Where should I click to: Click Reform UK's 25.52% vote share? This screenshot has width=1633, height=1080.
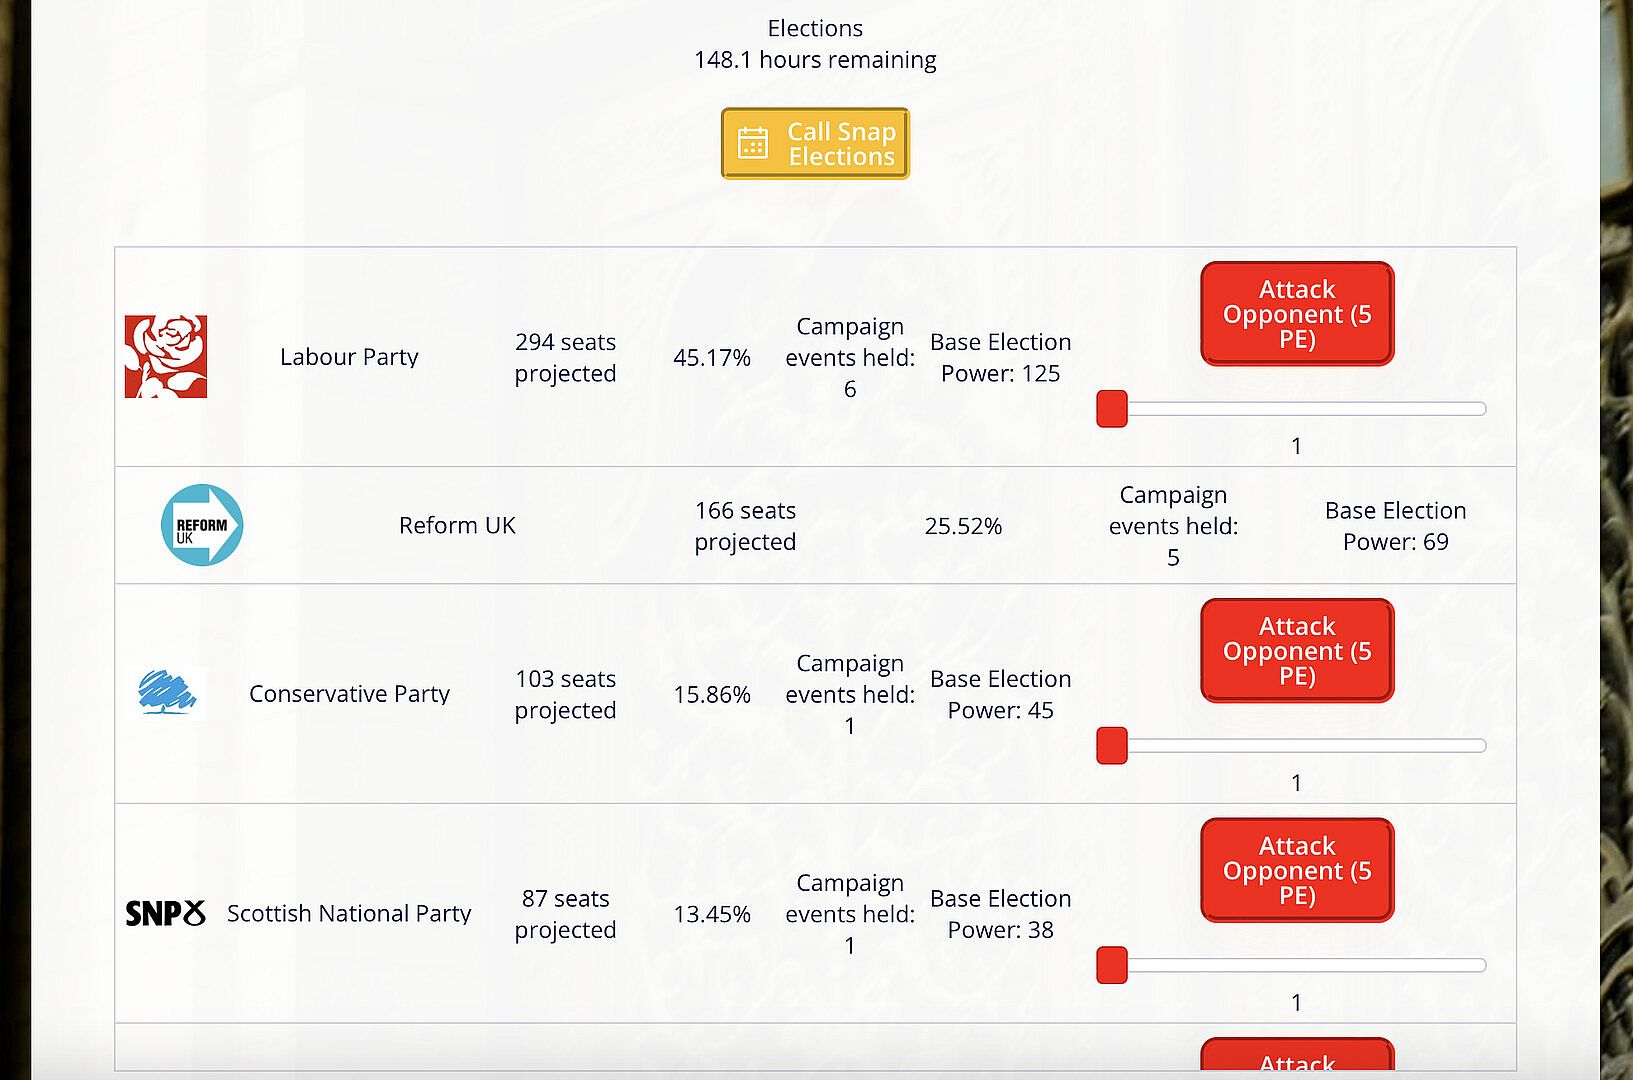tap(963, 526)
